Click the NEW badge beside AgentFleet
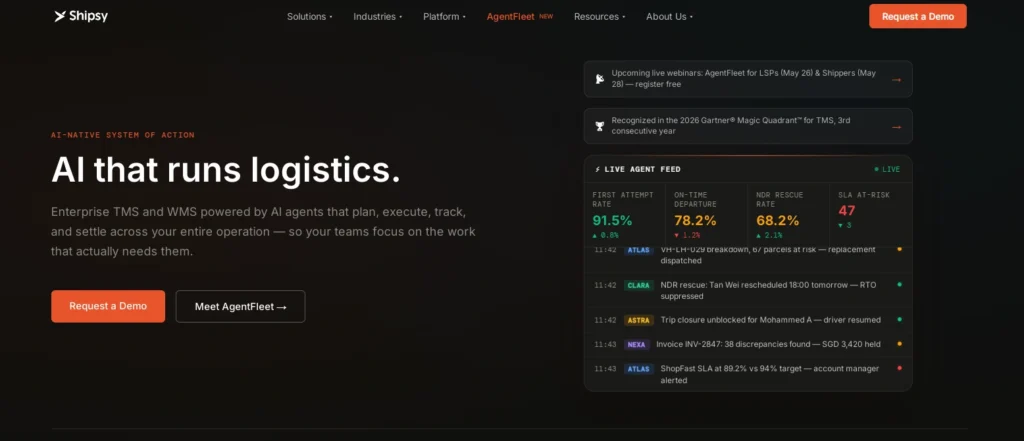The width and height of the screenshot is (1024, 441). tap(546, 16)
